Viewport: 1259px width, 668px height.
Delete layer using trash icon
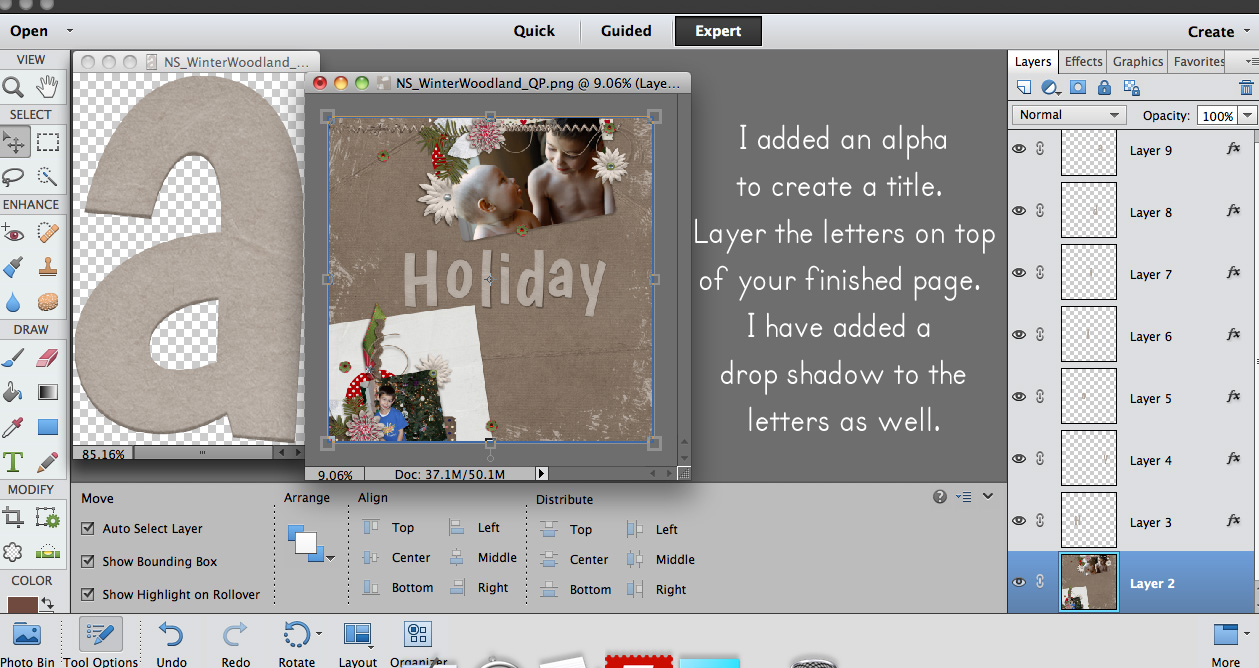[x=1245, y=88]
